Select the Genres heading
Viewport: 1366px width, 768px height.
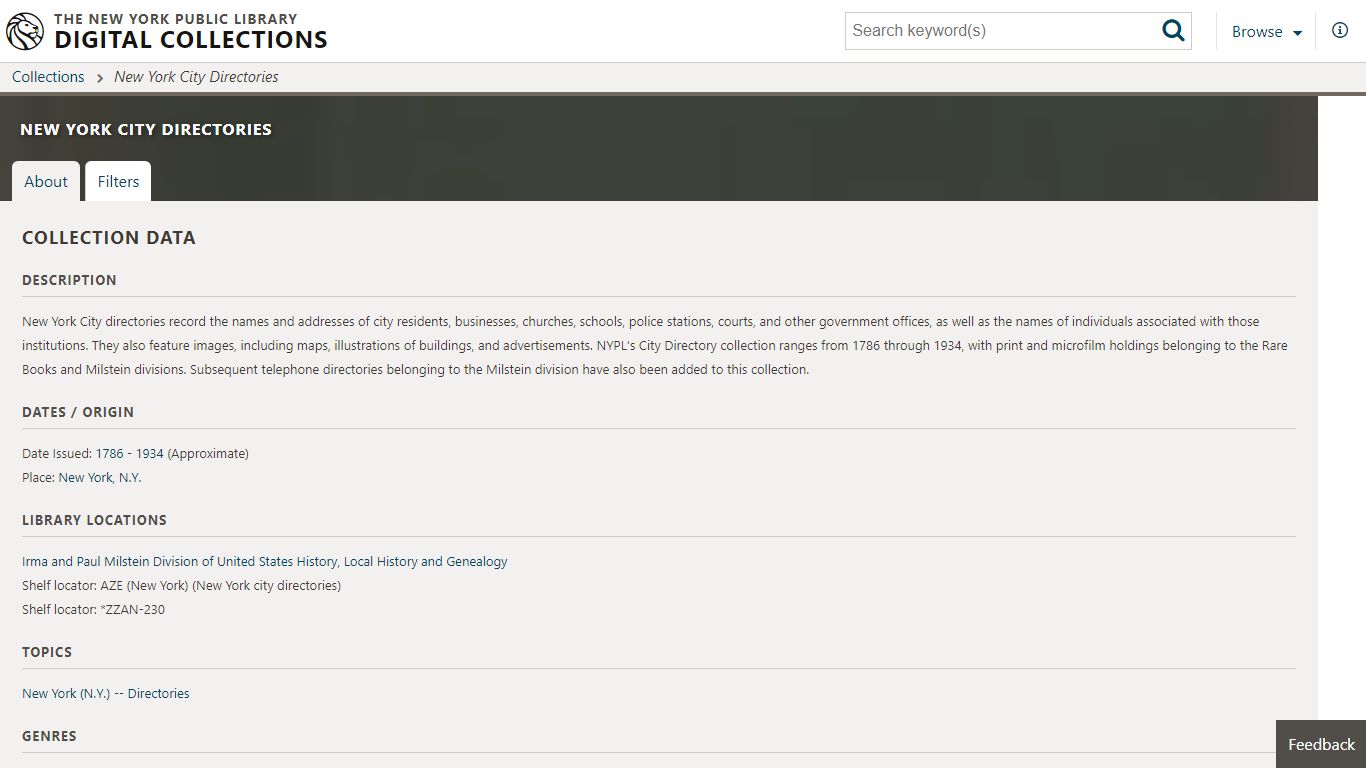tap(49, 736)
